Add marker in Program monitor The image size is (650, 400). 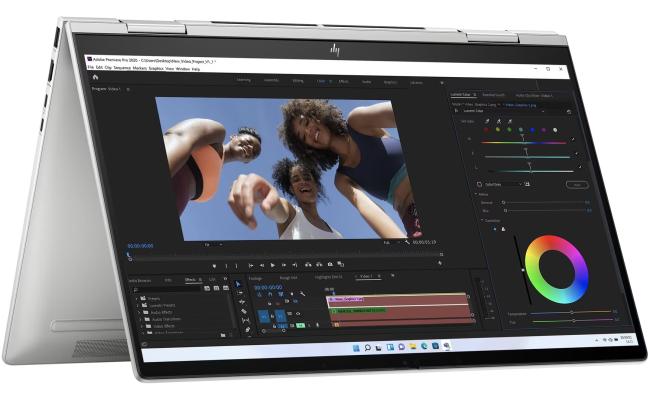[214, 265]
